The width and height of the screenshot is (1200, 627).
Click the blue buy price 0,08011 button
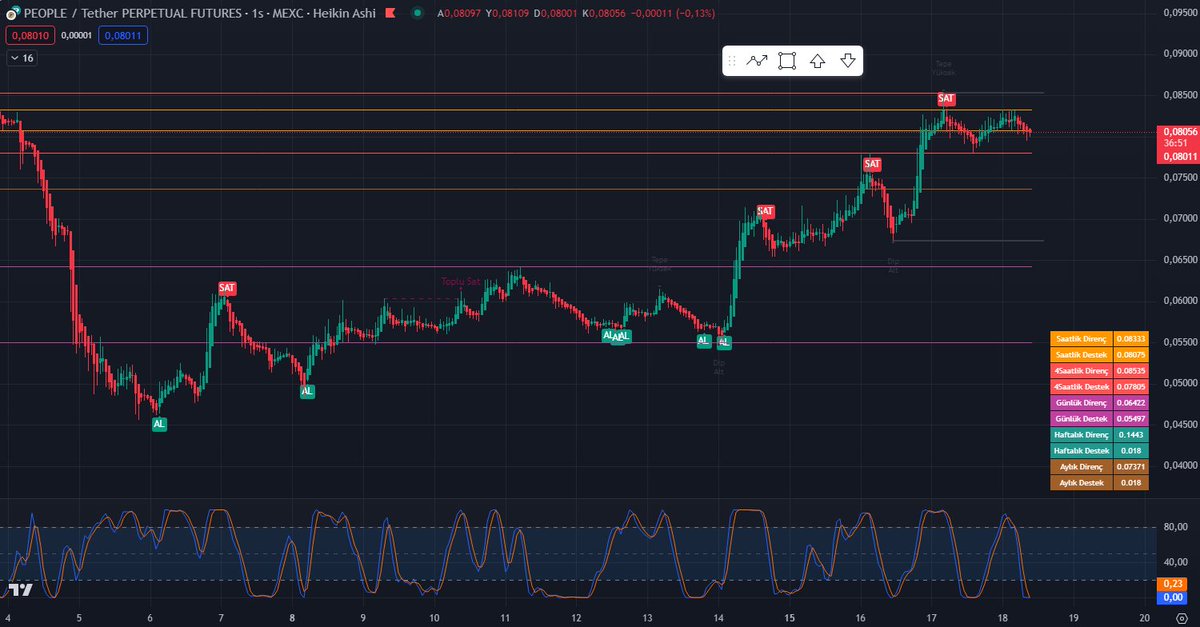pyautogui.click(x=123, y=35)
